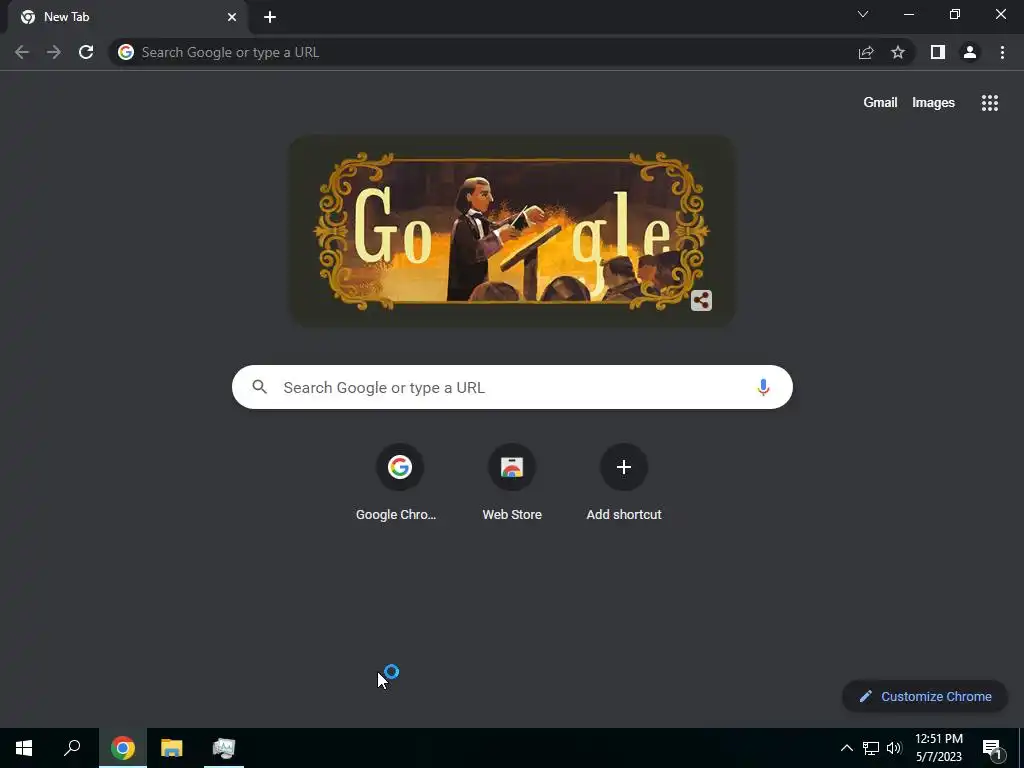The height and width of the screenshot is (768, 1024).
Task: Select the New Tab tab
Action: (x=127, y=17)
